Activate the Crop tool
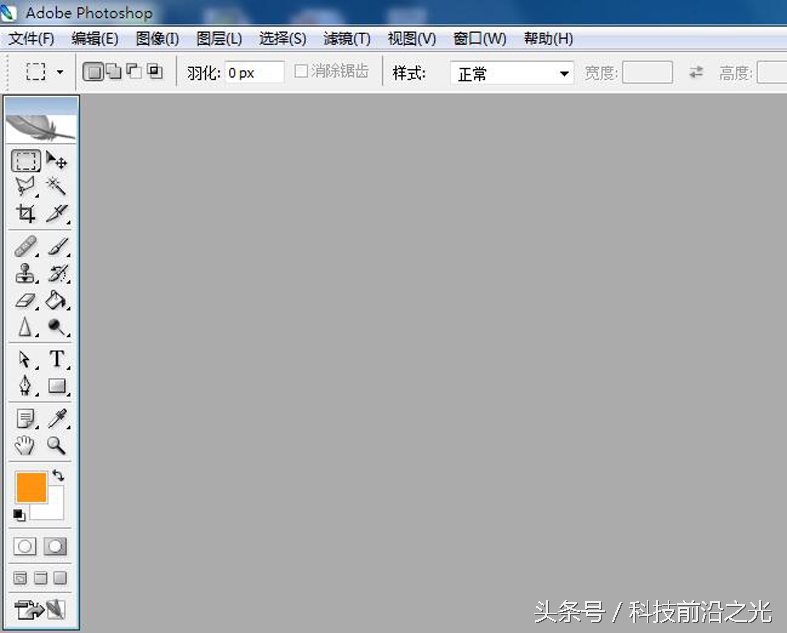The width and height of the screenshot is (787, 633). [26, 213]
